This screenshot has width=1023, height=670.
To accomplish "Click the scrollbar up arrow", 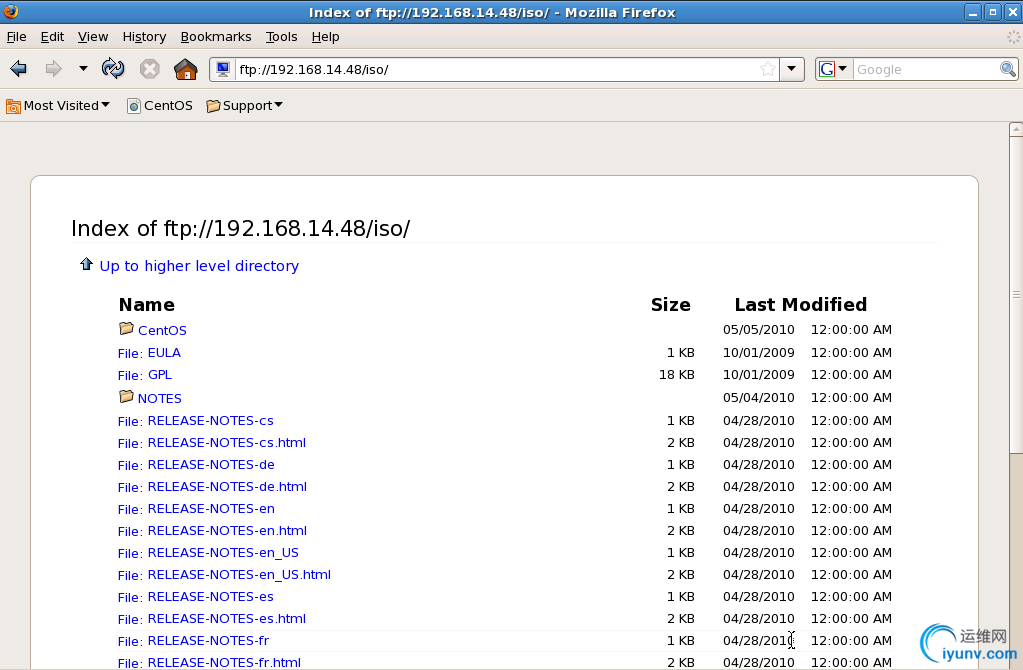I will [1016, 129].
